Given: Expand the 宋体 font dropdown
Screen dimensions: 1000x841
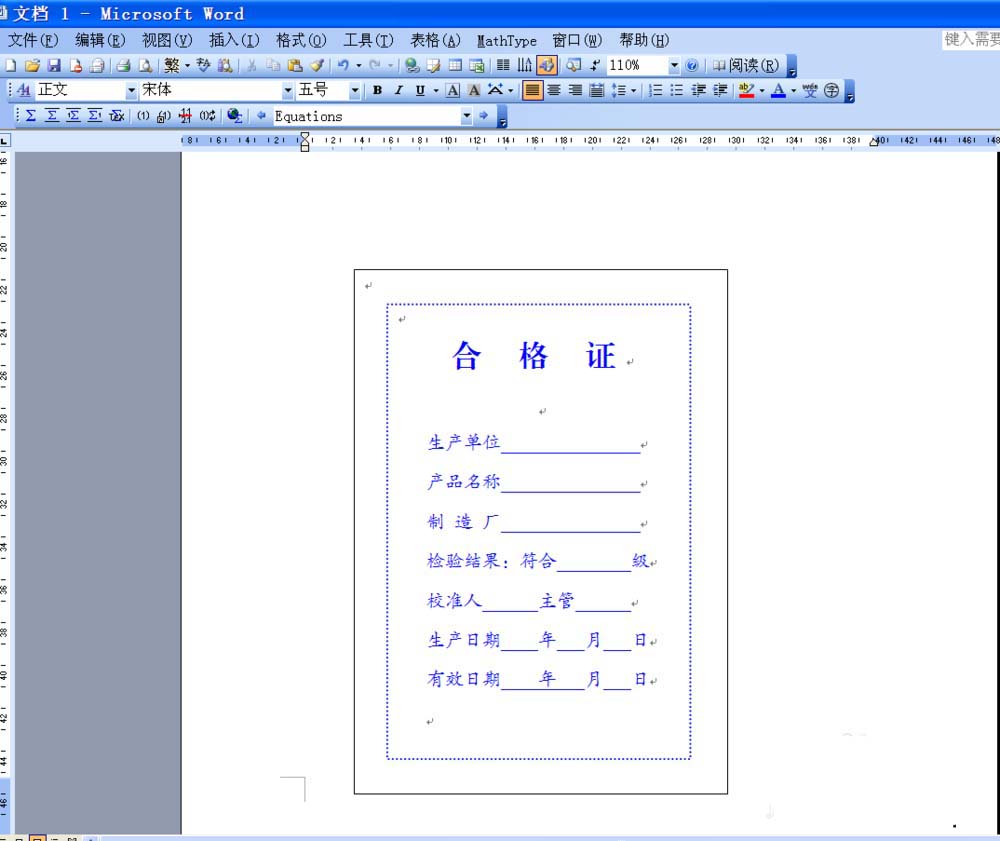Looking at the screenshot, I should (x=288, y=91).
